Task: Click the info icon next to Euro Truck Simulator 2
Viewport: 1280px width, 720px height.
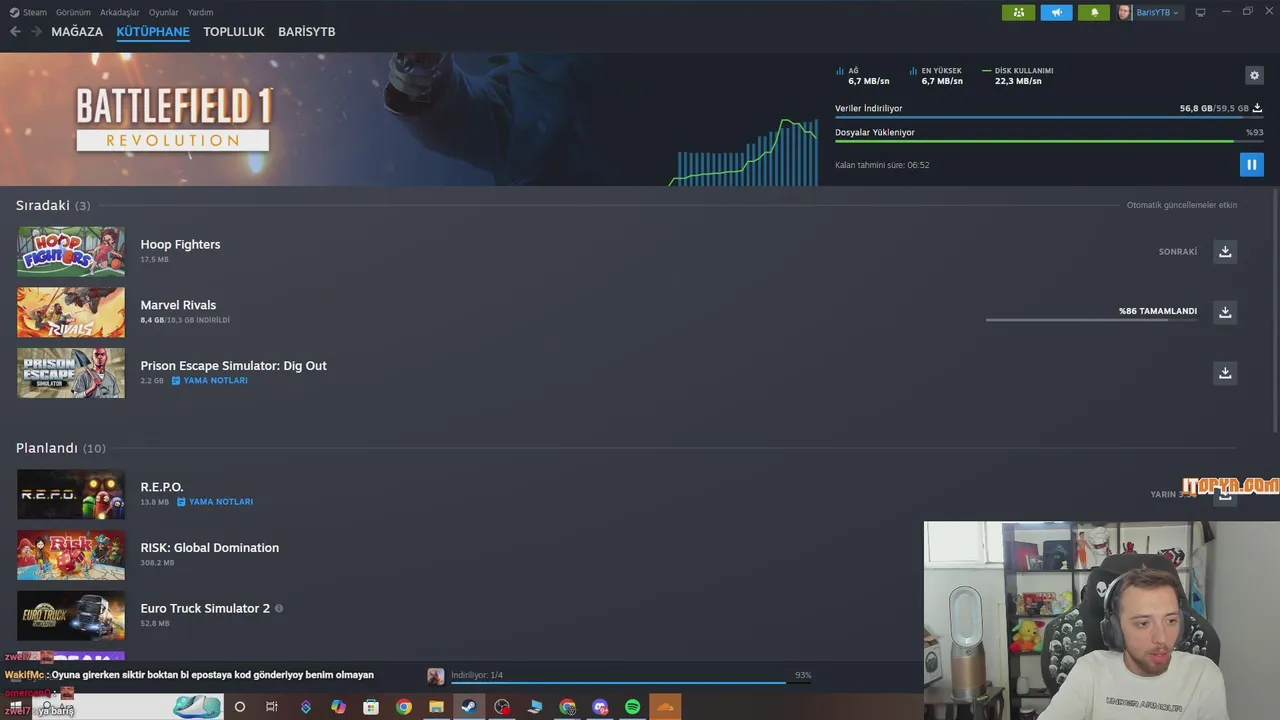Action: coord(279,608)
